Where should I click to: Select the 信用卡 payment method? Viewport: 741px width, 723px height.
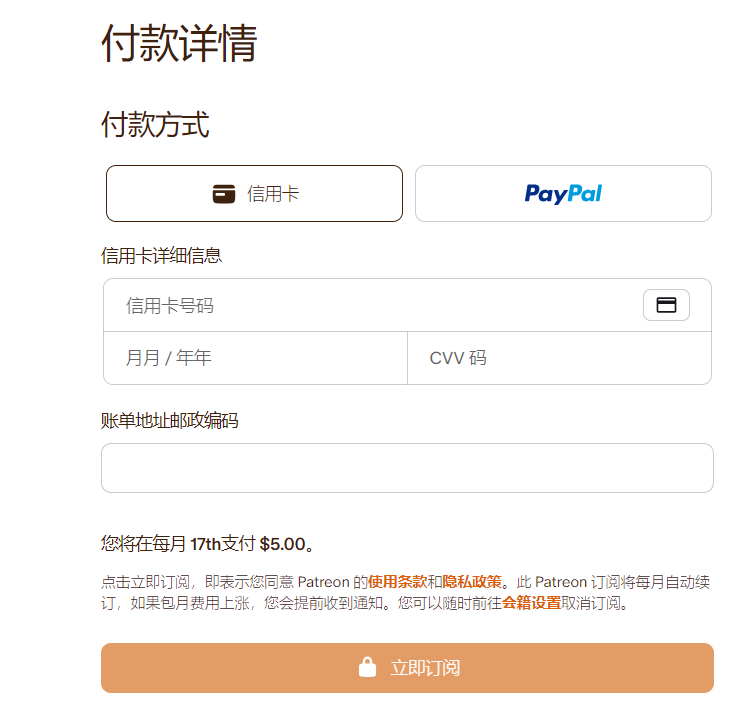click(254, 193)
